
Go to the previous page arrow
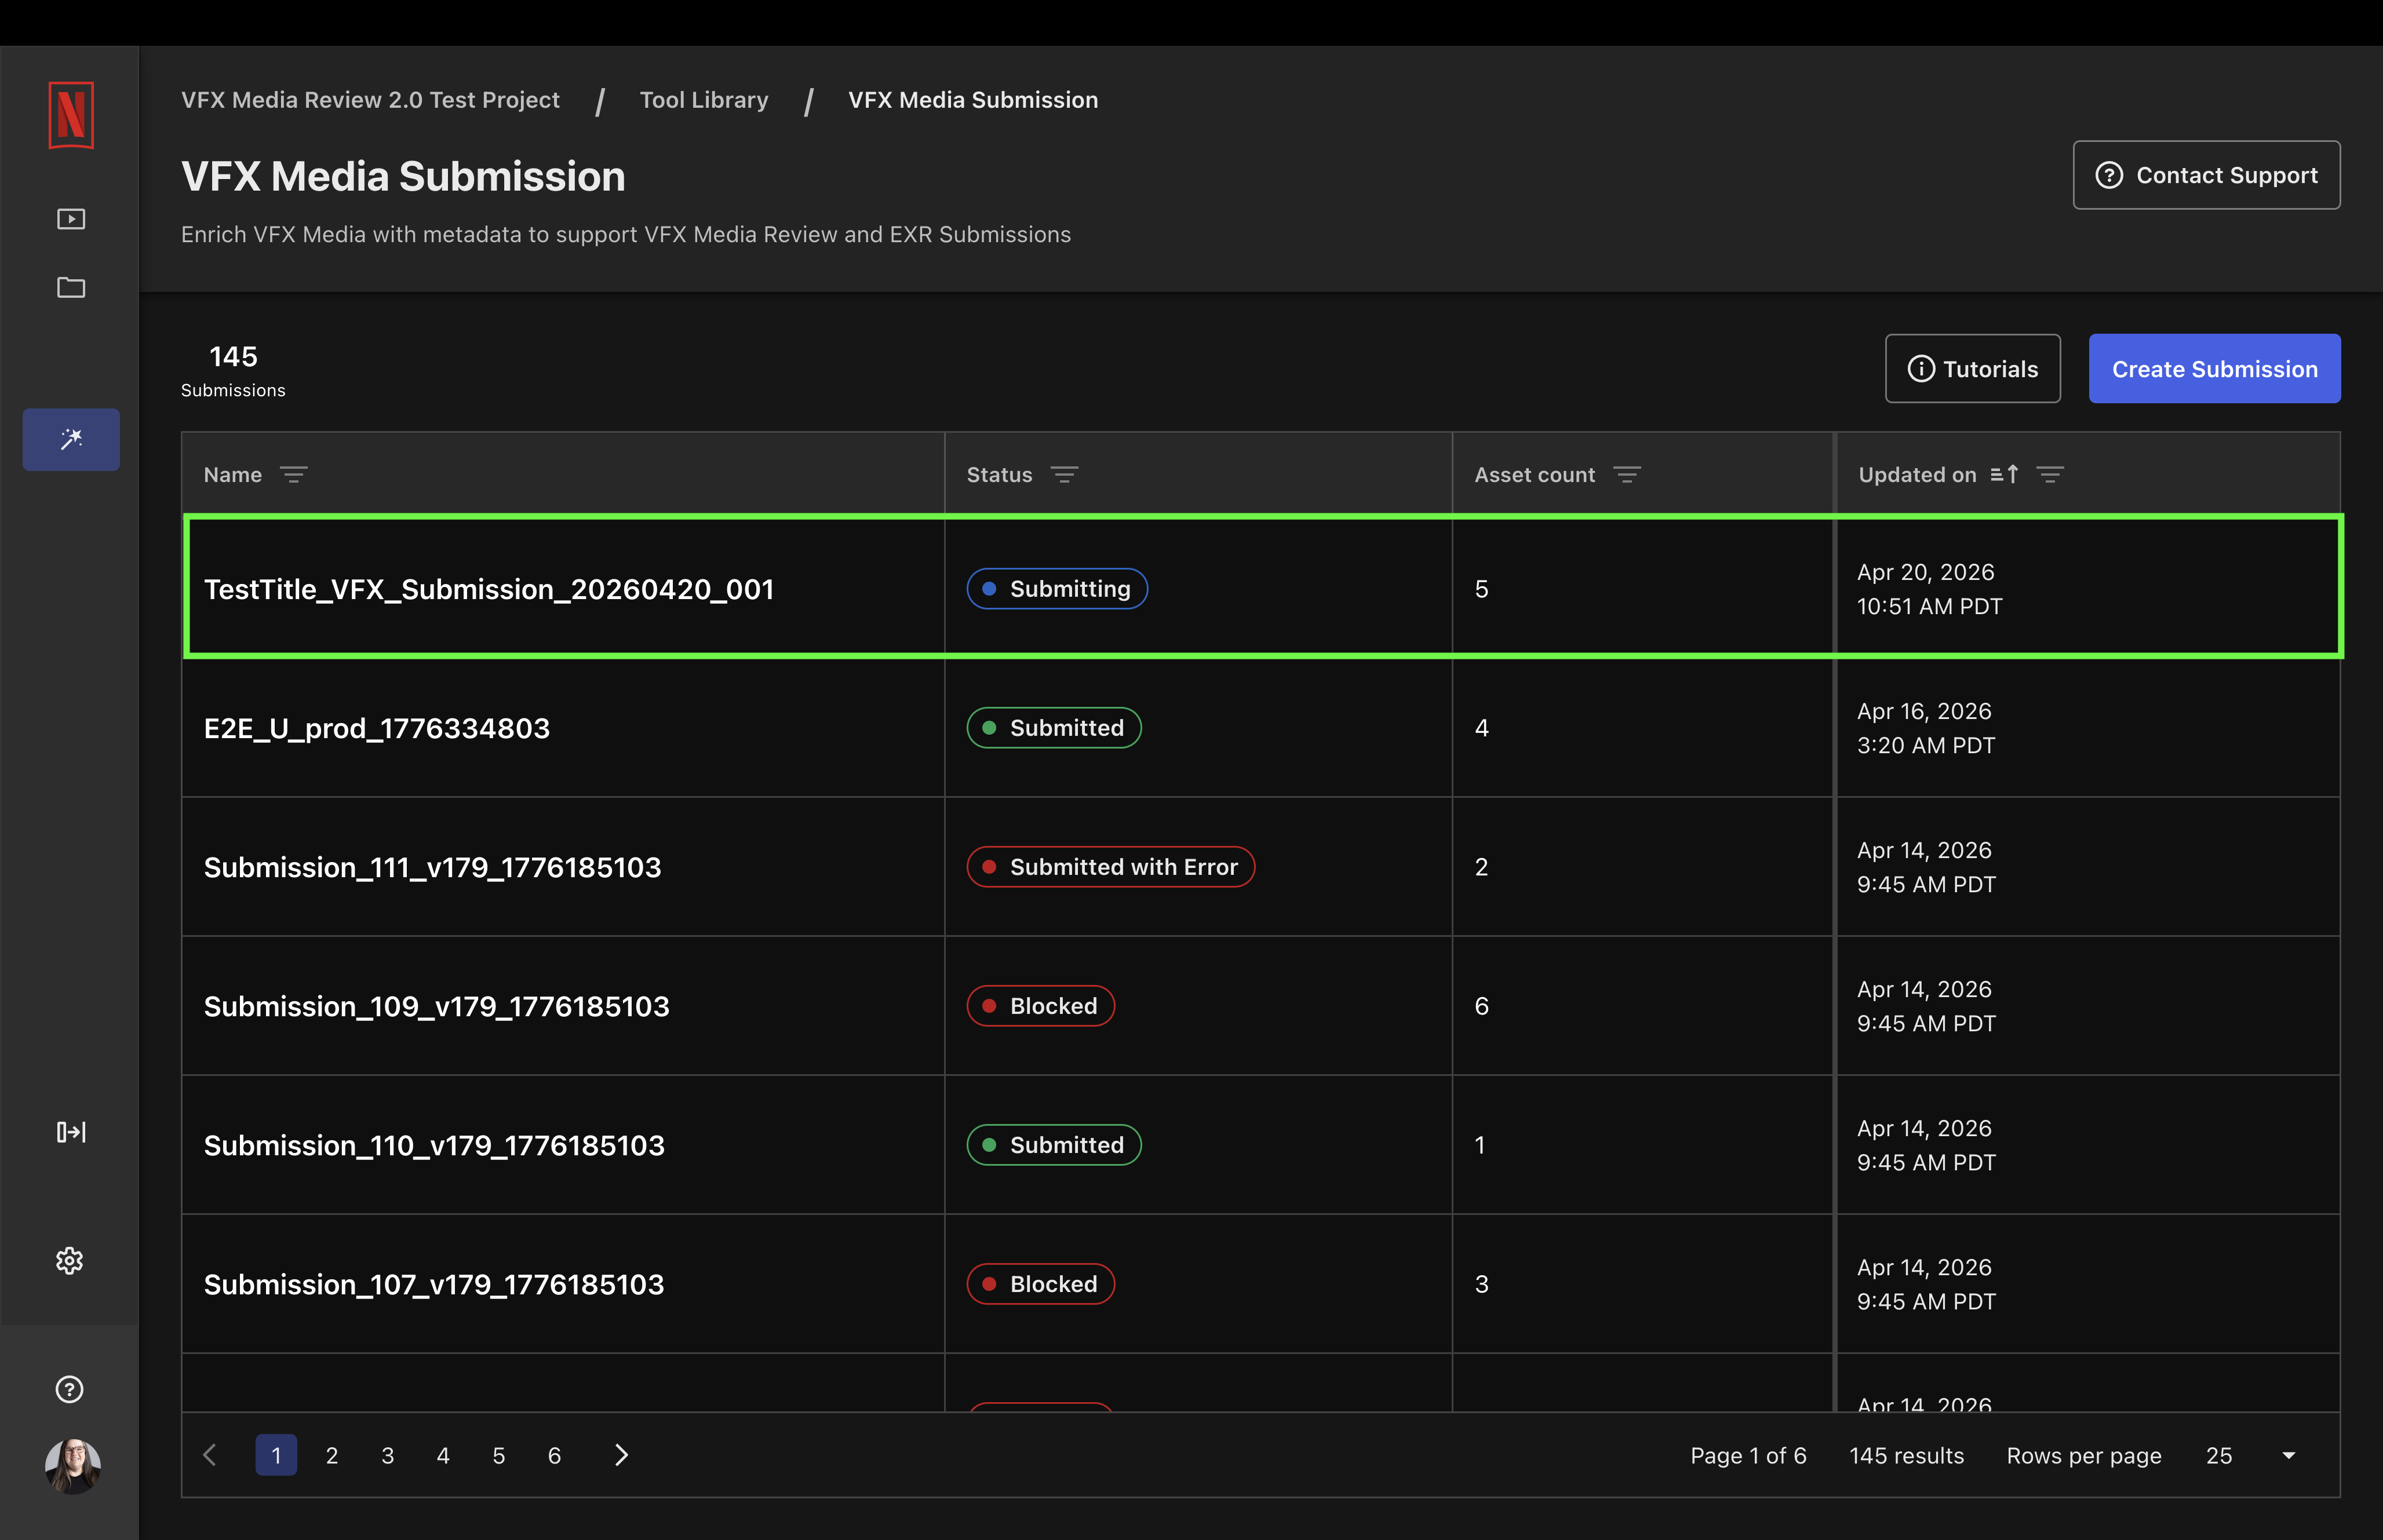pos(209,1455)
